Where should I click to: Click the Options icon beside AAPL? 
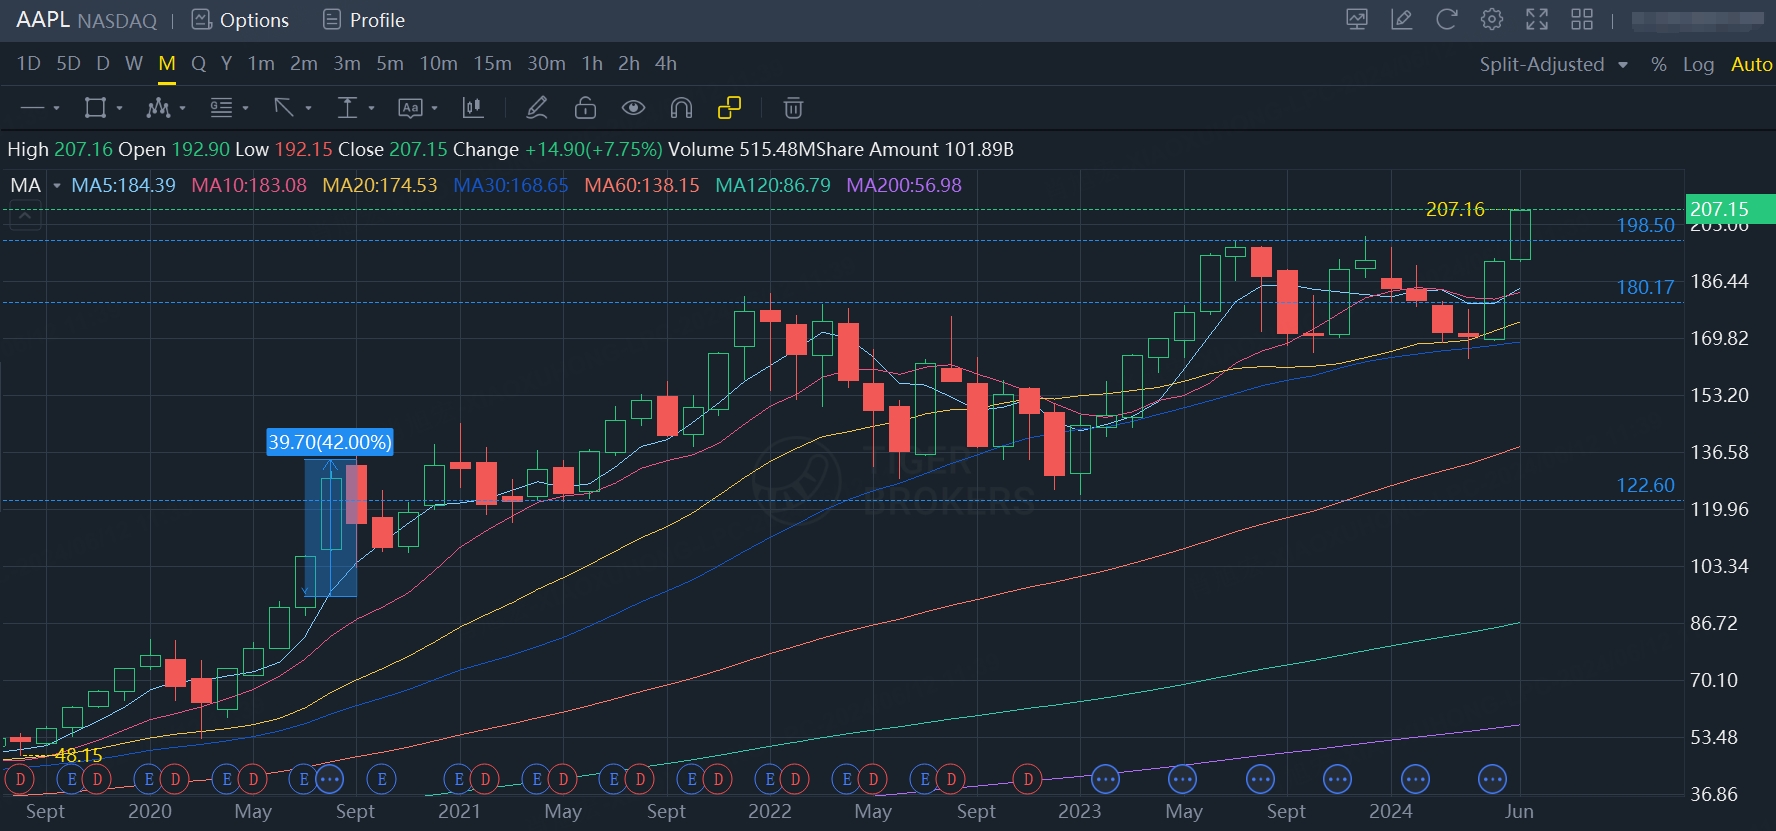pos(202,20)
